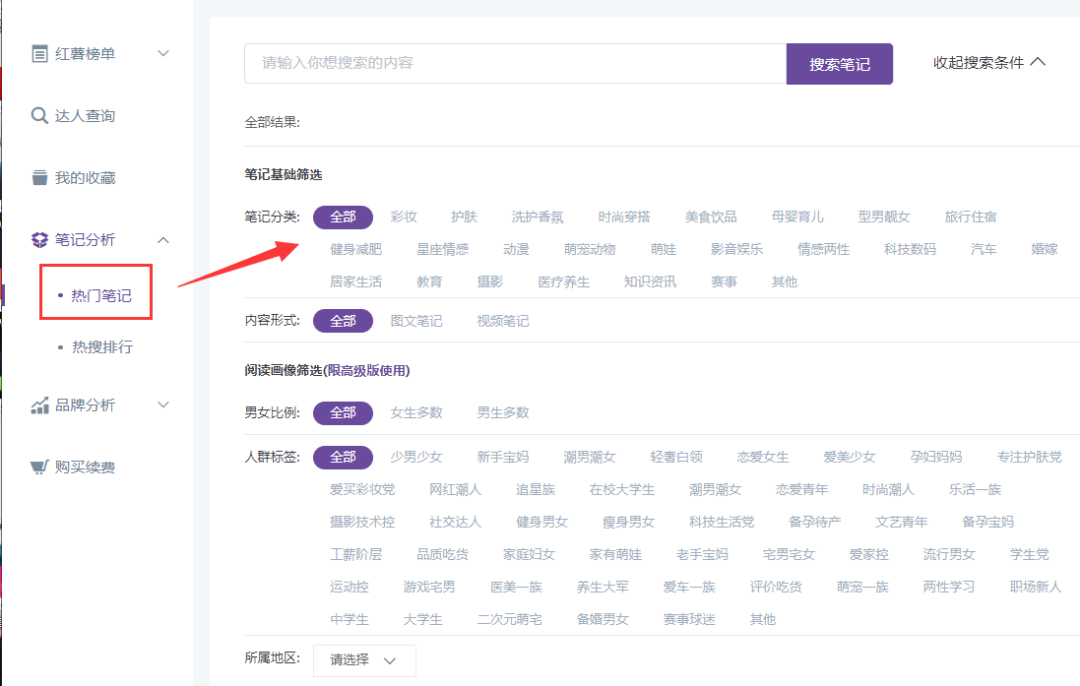The width and height of the screenshot is (1080, 686).
Task: Collapse search filters via 收起搜索条件
Action: coord(989,62)
